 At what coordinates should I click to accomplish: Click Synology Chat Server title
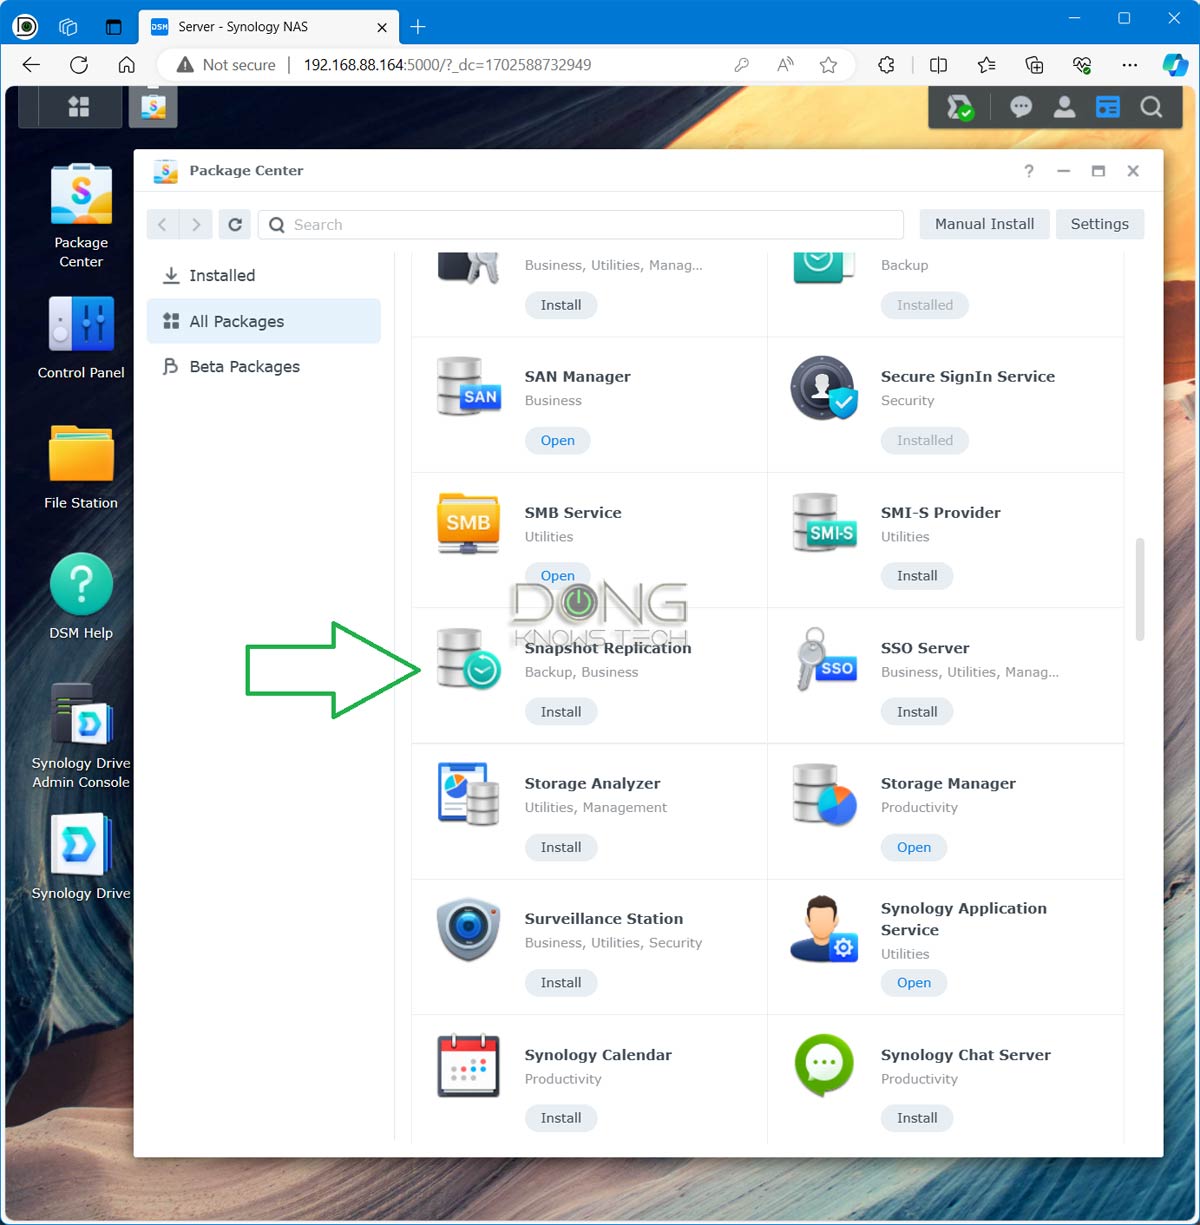965,1054
